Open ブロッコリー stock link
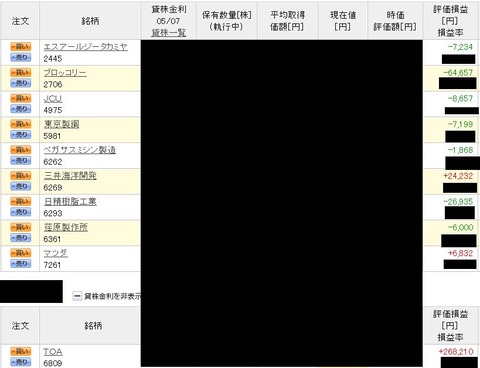480x368 pixels. [65, 73]
